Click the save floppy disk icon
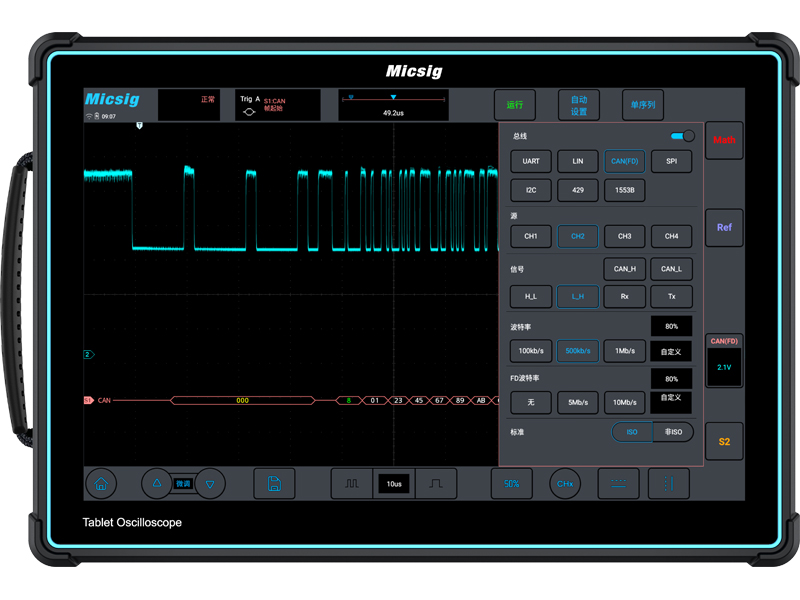The width and height of the screenshot is (800, 600). click(274, 483)
